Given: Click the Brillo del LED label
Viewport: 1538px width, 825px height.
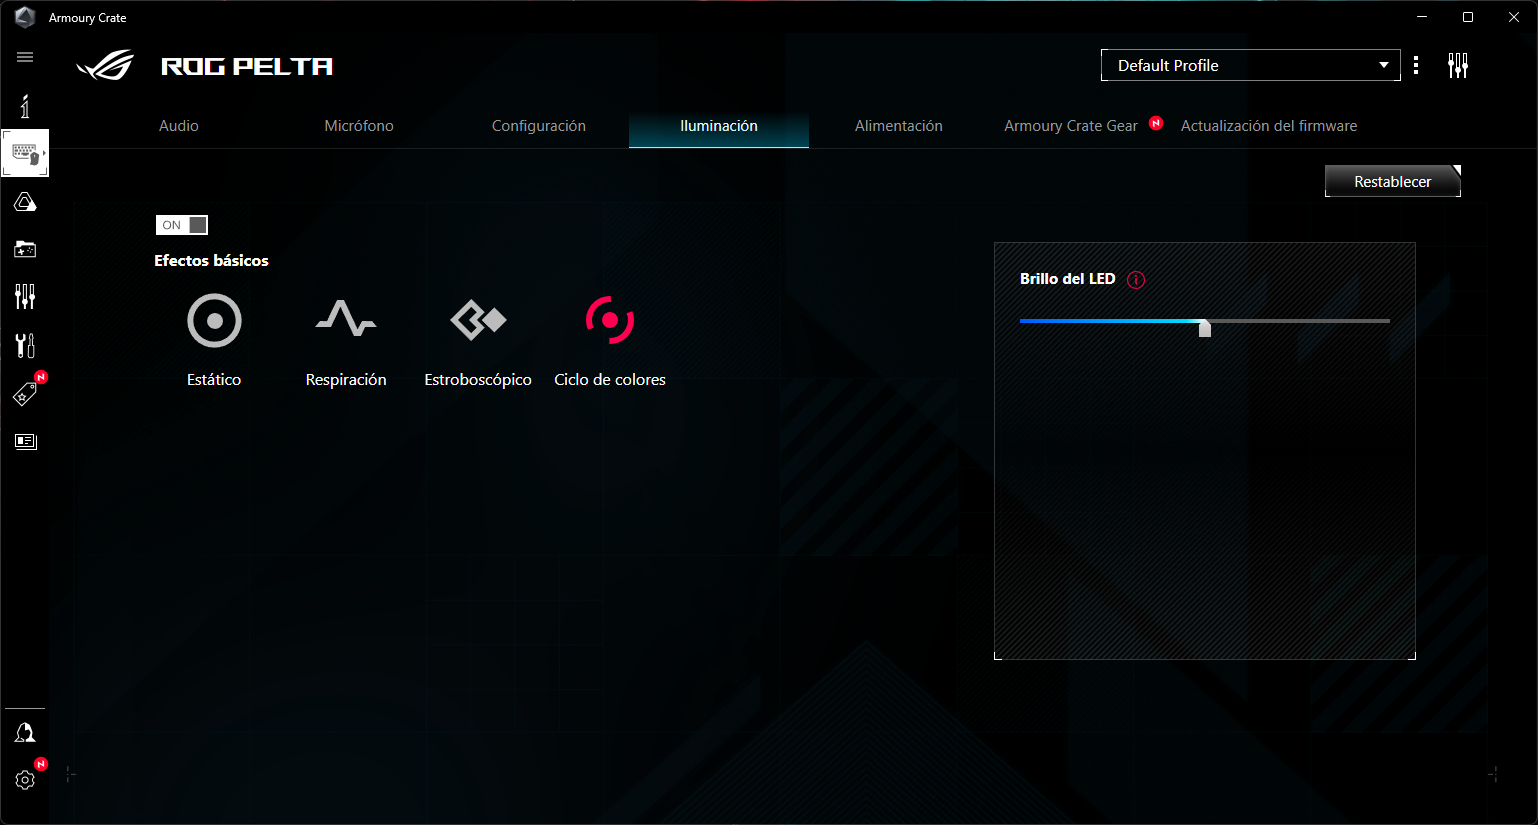Looking at the screenshot, I should [x=1067, y=279].
